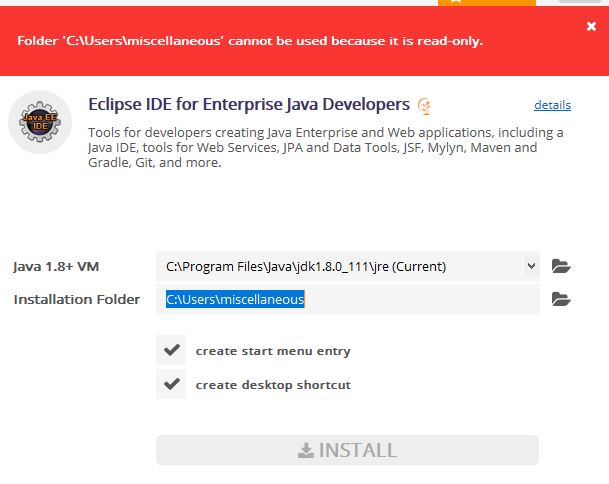This screenshot has width=609, height=484.
Task: Click the Installation Folder path field
Action: [x=348, y=299]
